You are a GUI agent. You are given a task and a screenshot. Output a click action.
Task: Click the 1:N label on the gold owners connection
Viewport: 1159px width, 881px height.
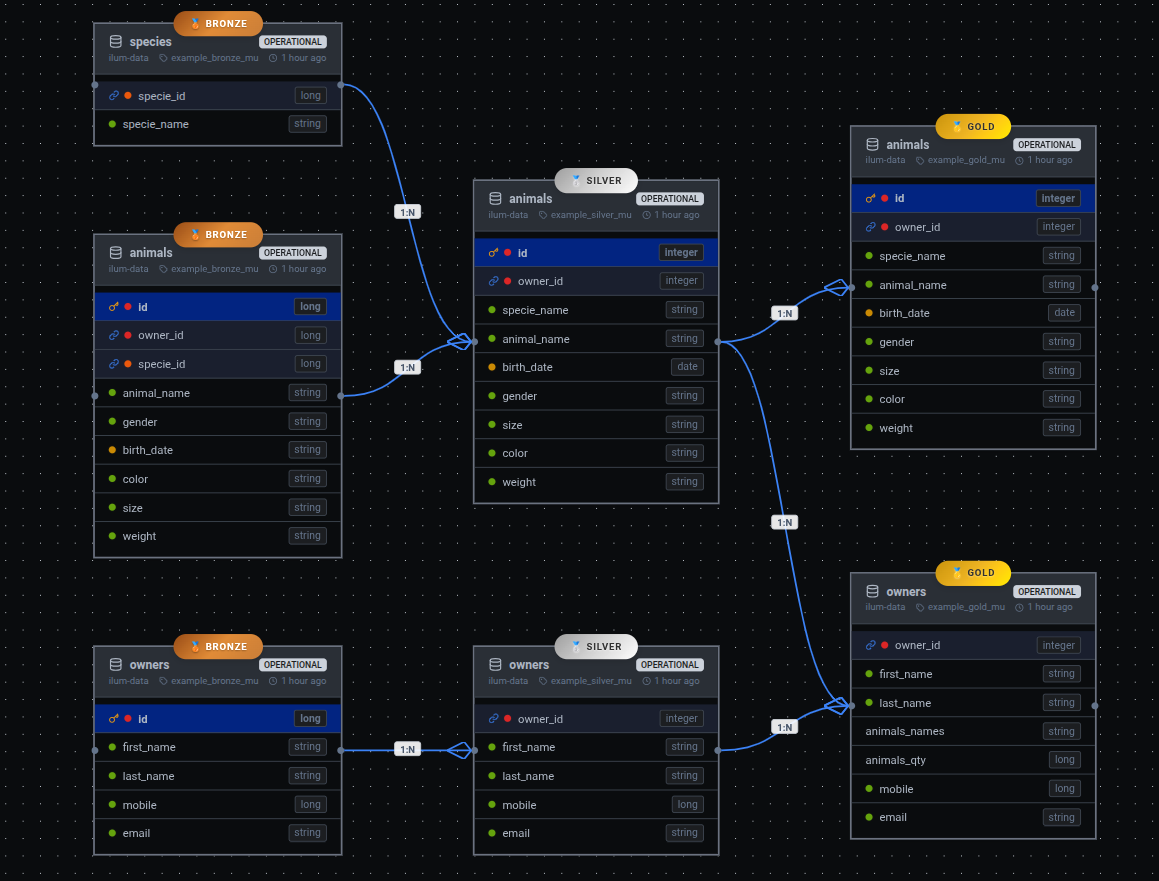(x=784, y=726)
